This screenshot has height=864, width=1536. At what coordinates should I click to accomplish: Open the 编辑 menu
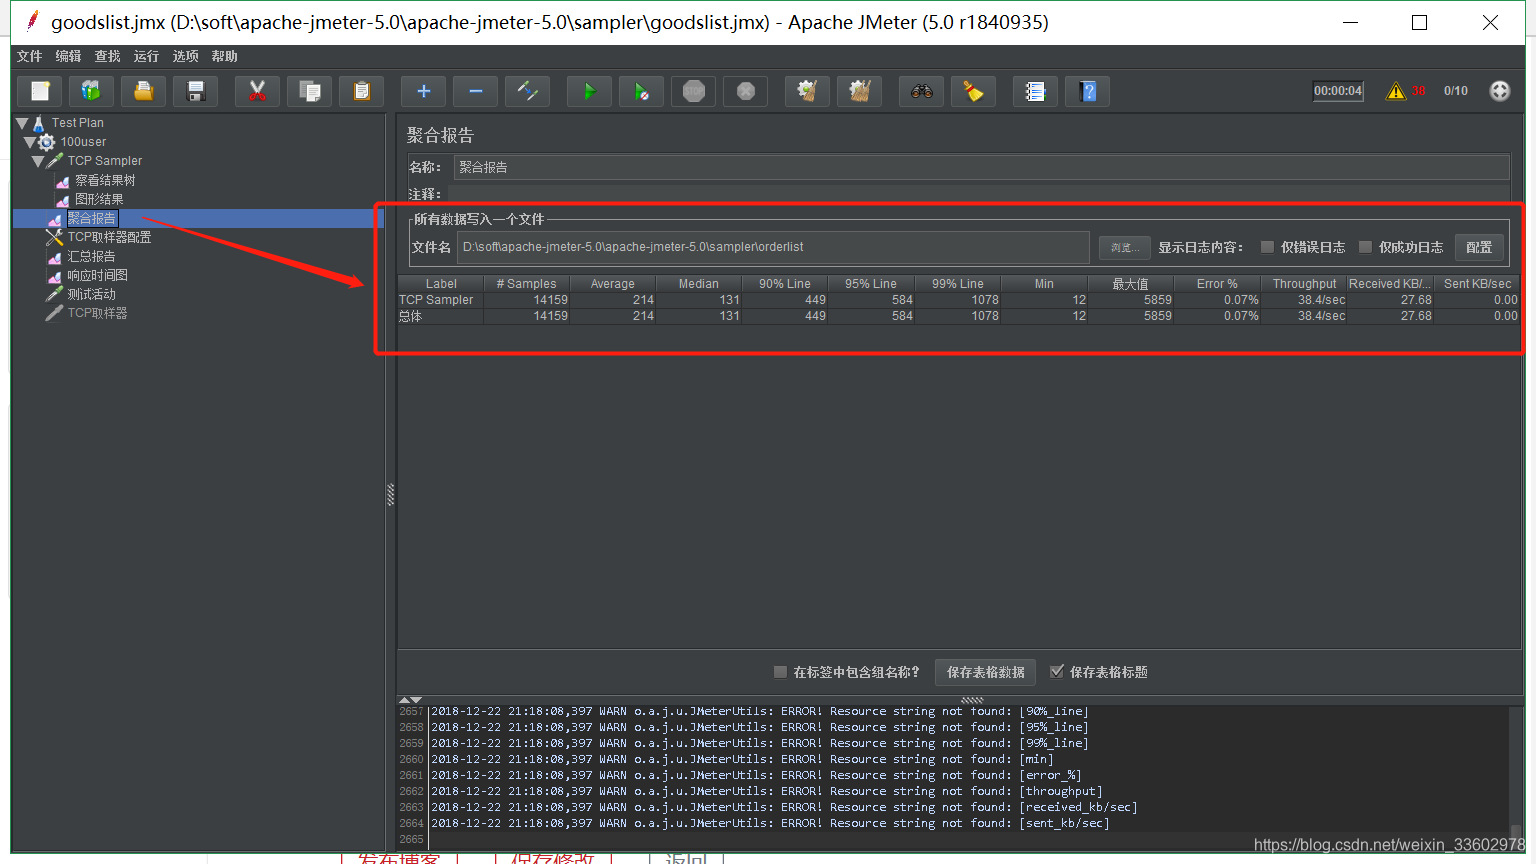pos(69,56)
